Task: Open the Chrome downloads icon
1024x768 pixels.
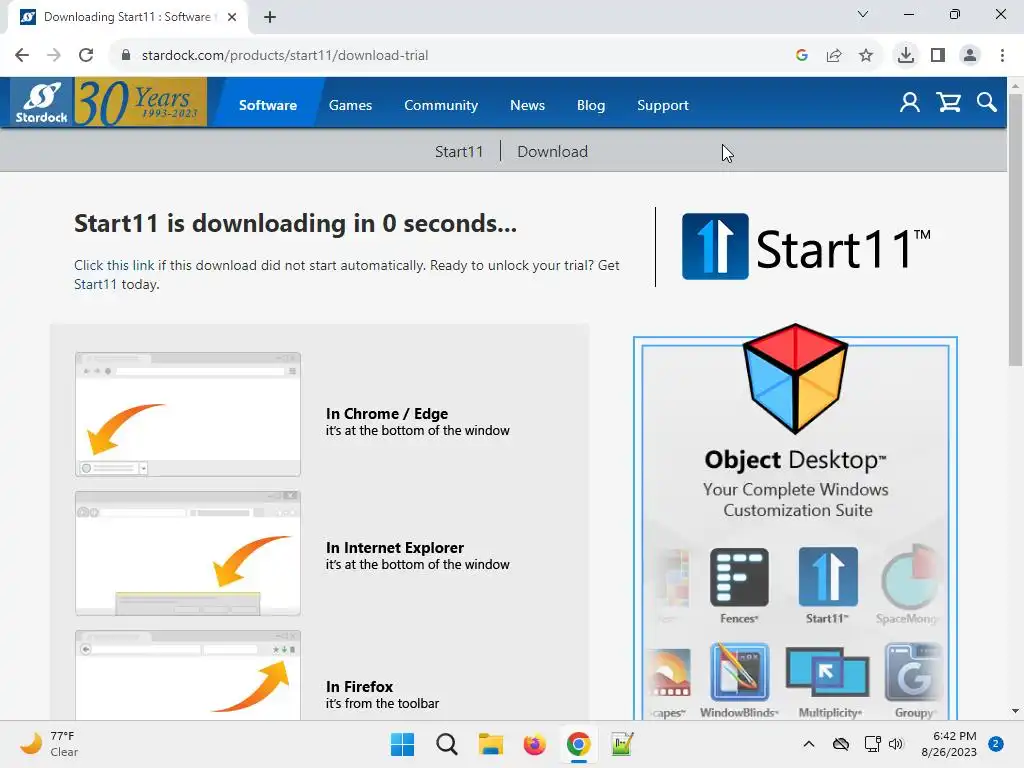Action: pyautogui.click(x=906, y=56)
